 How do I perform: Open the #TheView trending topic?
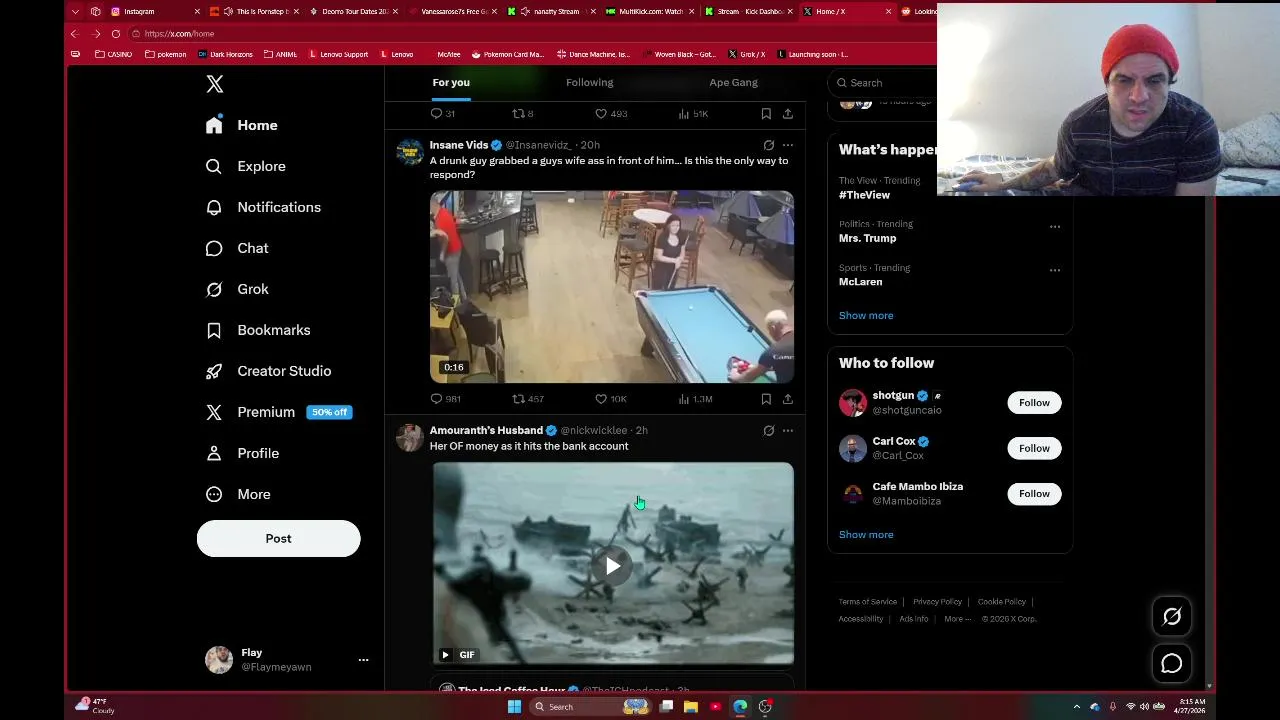click(x=864, y=195)
